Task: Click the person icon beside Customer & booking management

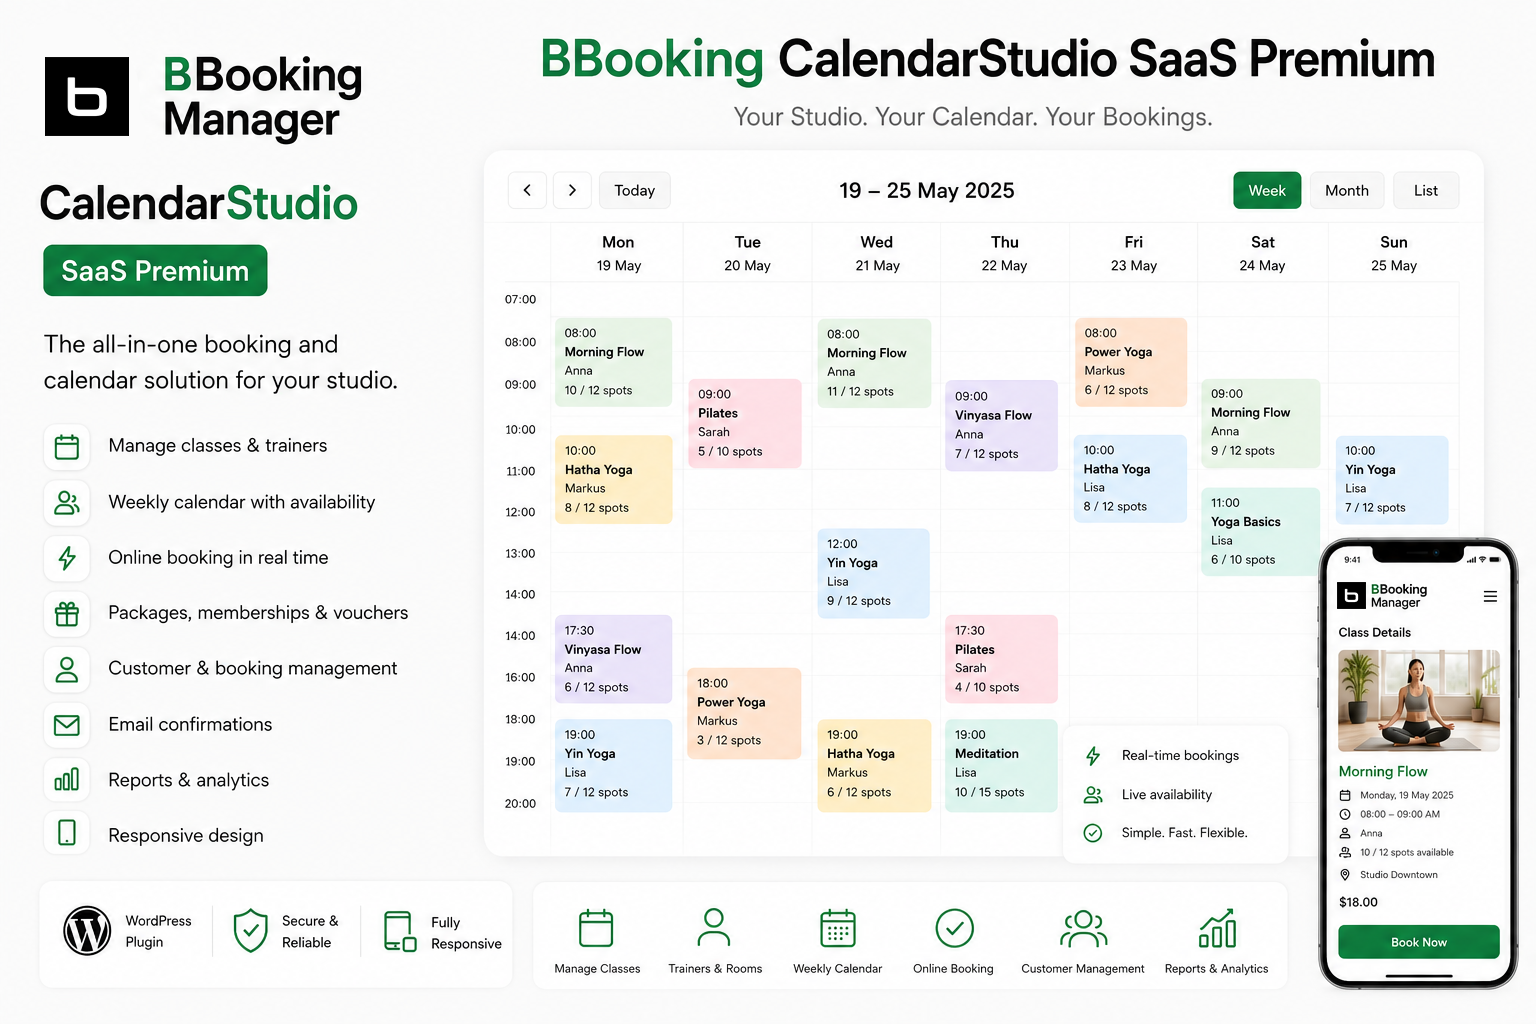Action: (67, 669)
